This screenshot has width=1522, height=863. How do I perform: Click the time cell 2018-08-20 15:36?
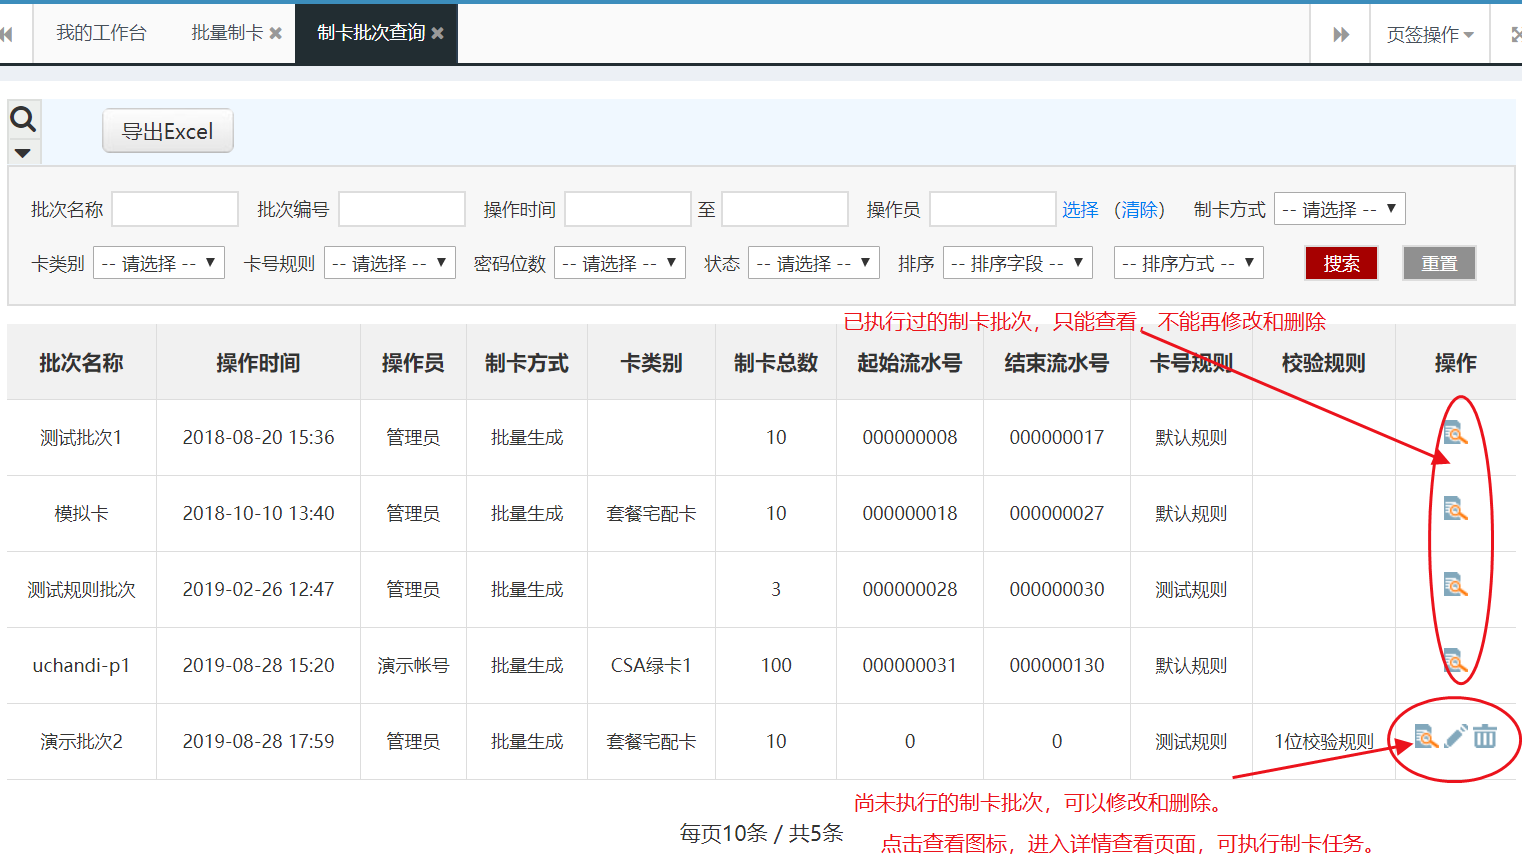coord(258,438)
